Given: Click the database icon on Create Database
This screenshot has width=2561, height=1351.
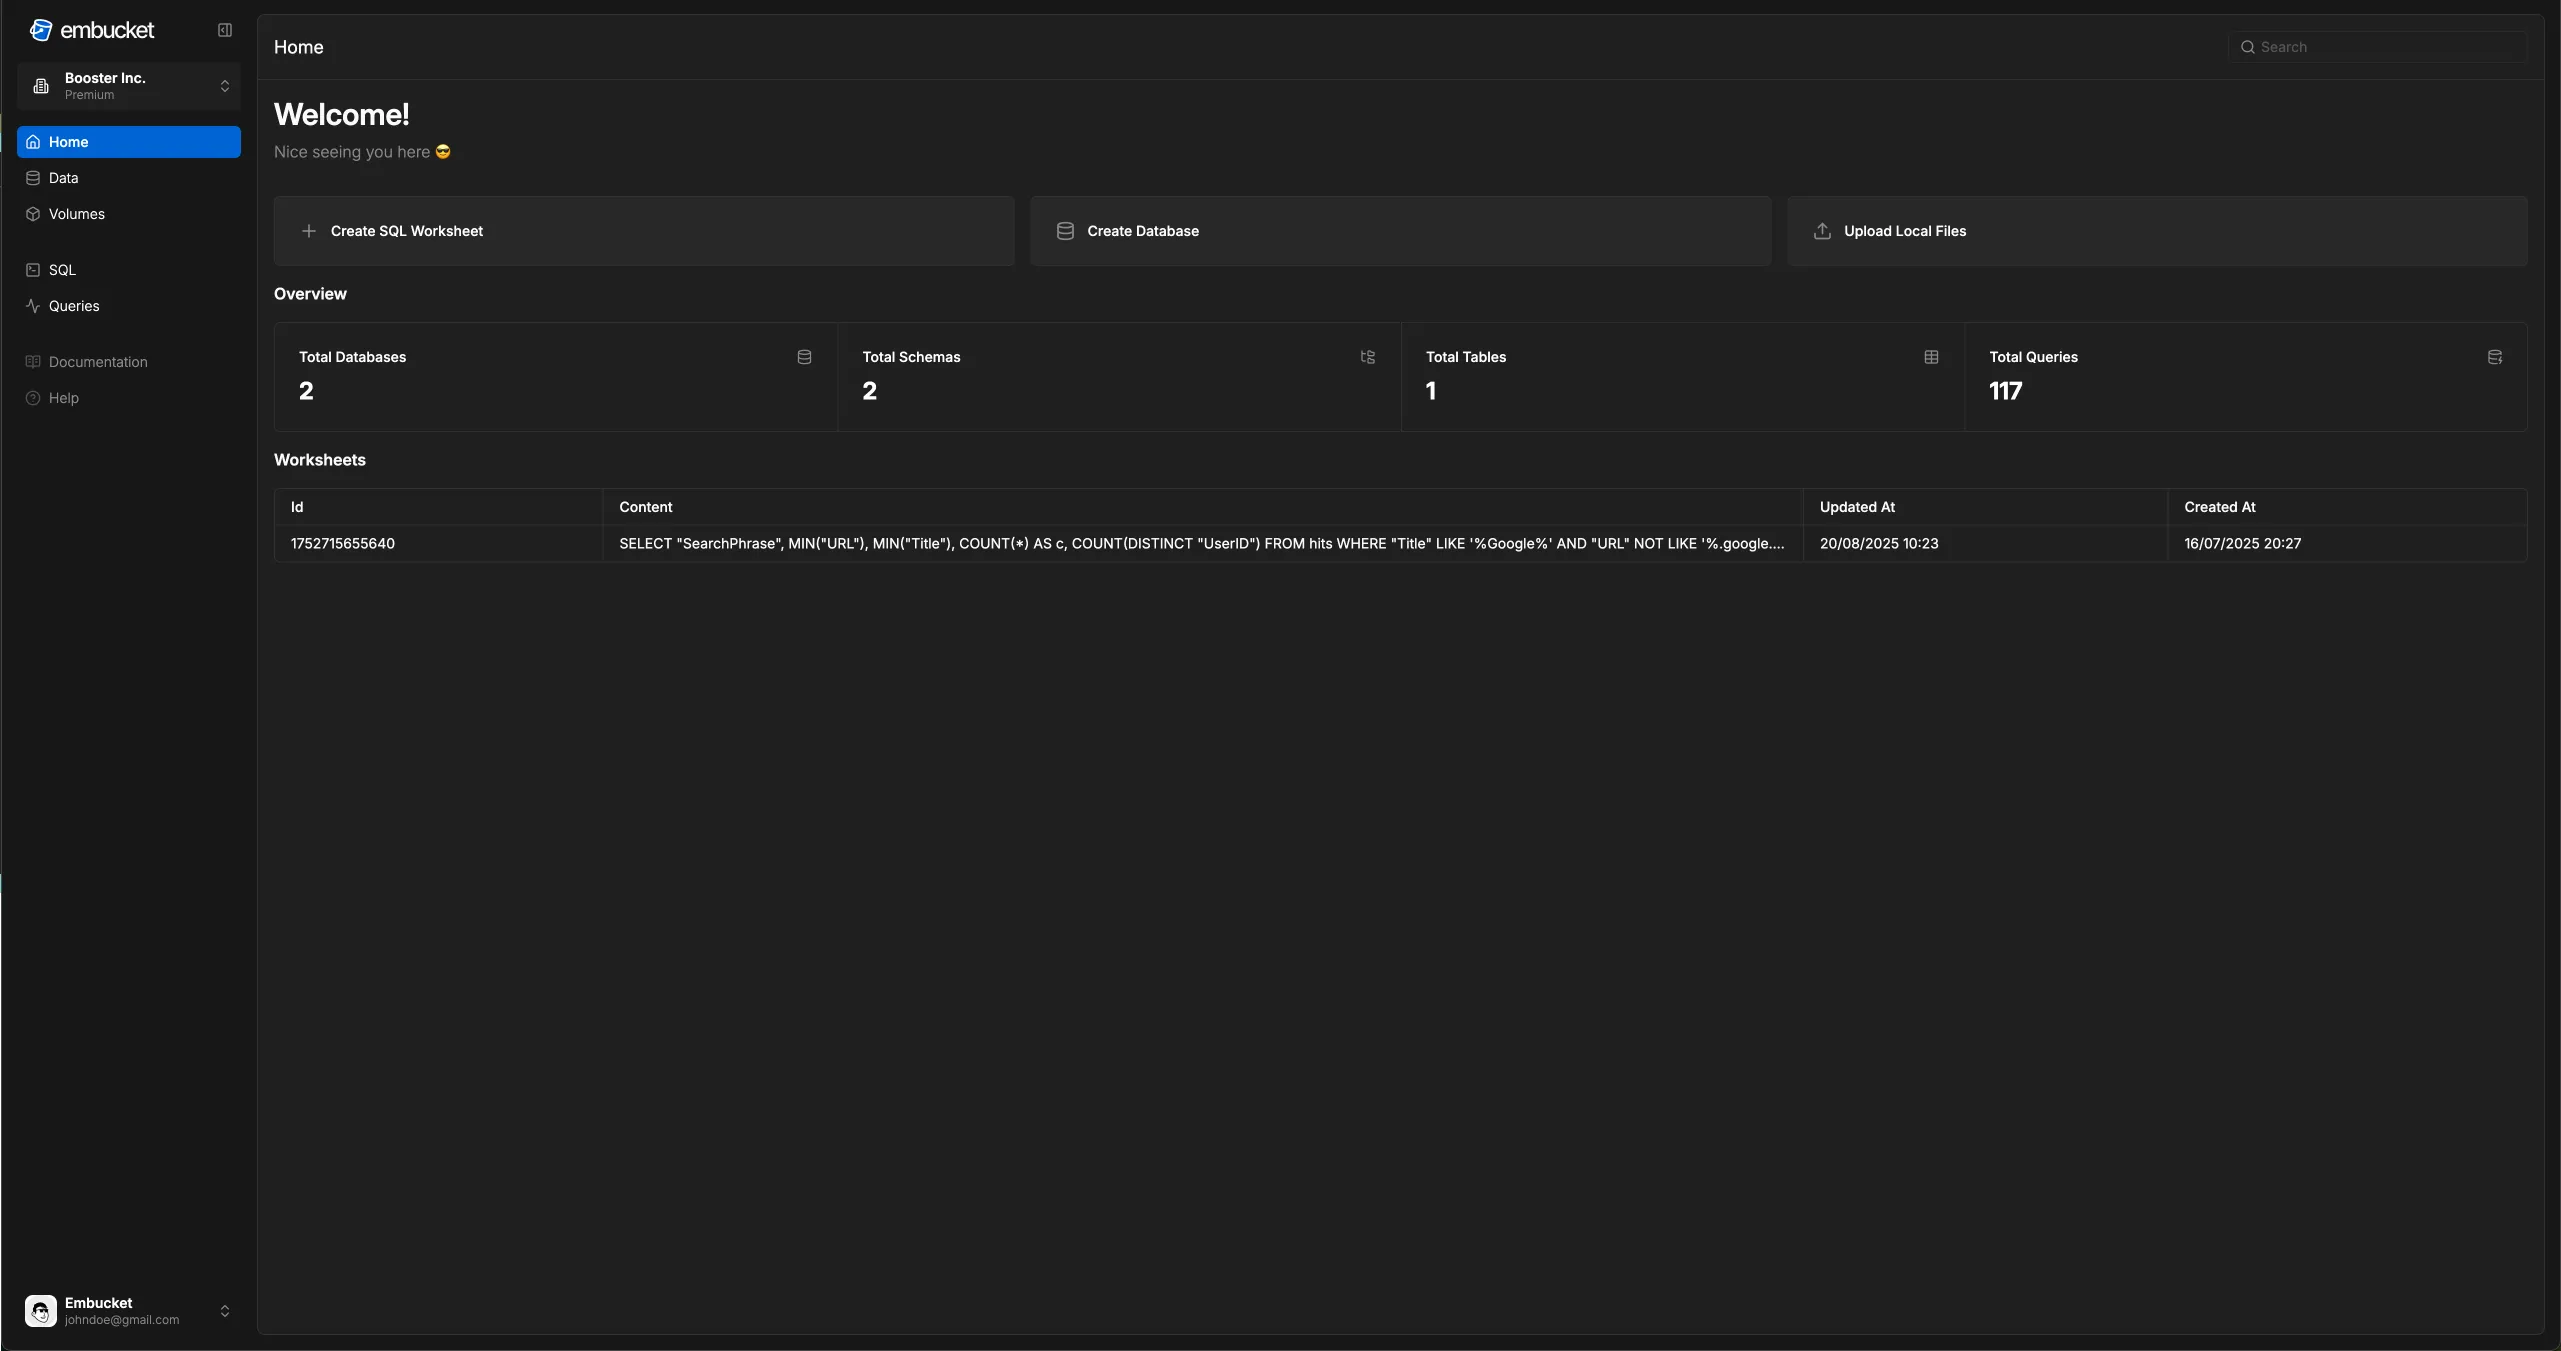Looking at the screenshot, I should pos(1066,231).
